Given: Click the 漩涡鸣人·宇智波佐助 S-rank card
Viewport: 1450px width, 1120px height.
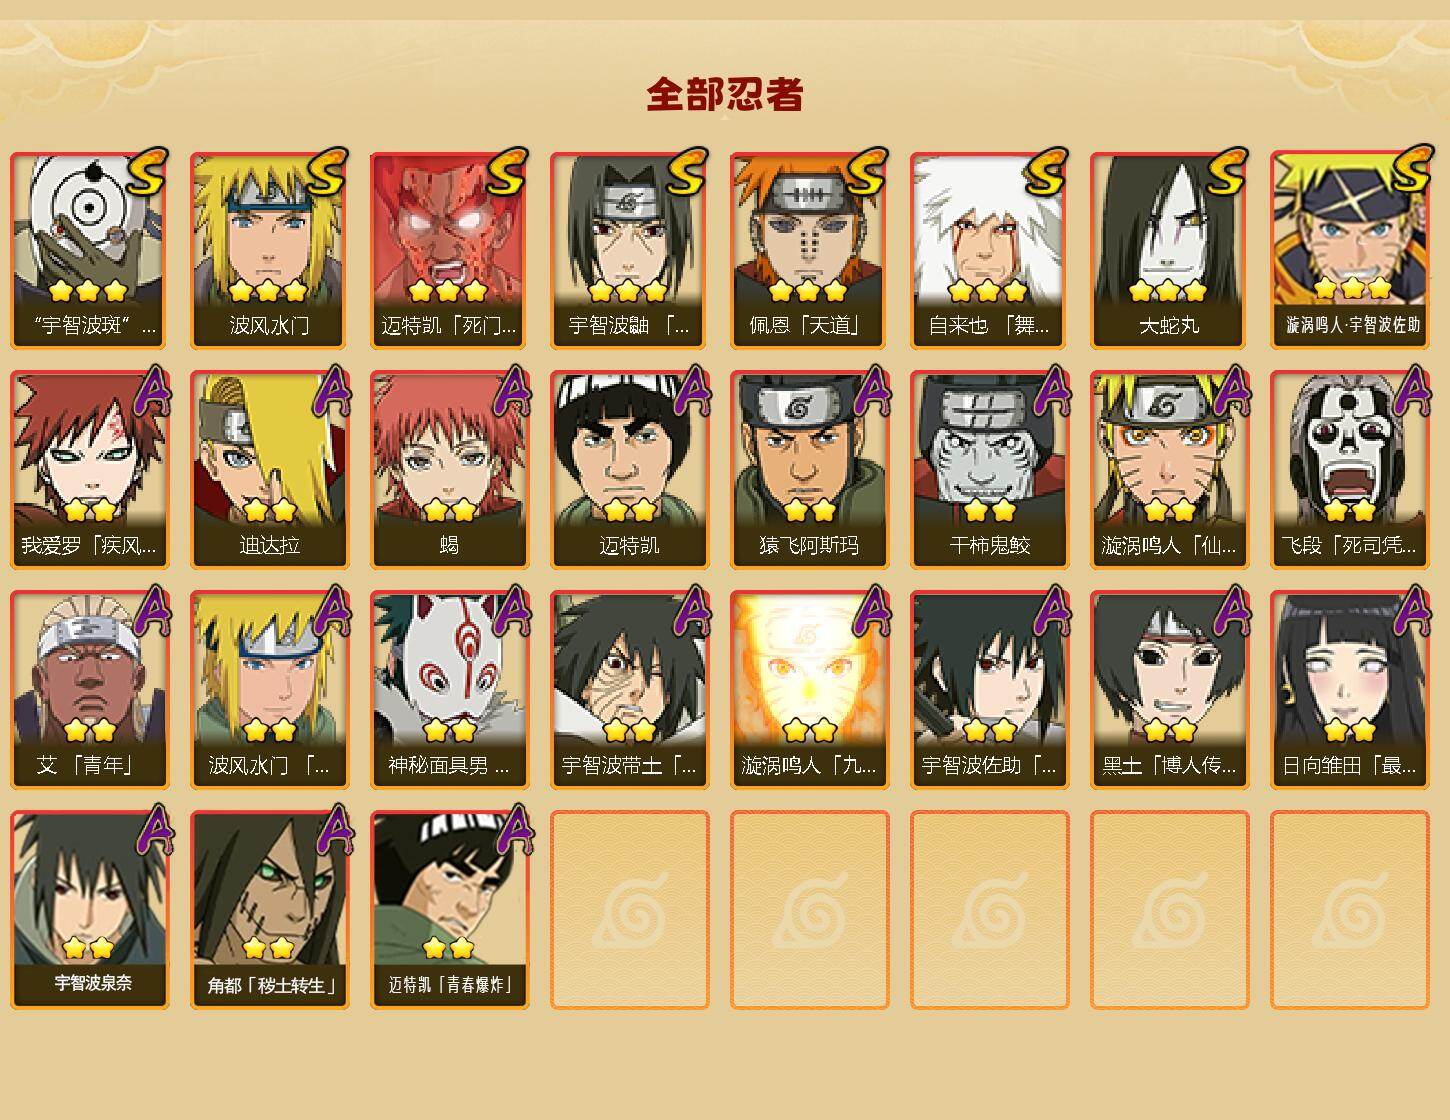Looking at the screenshot, I should coord(1349,250).
